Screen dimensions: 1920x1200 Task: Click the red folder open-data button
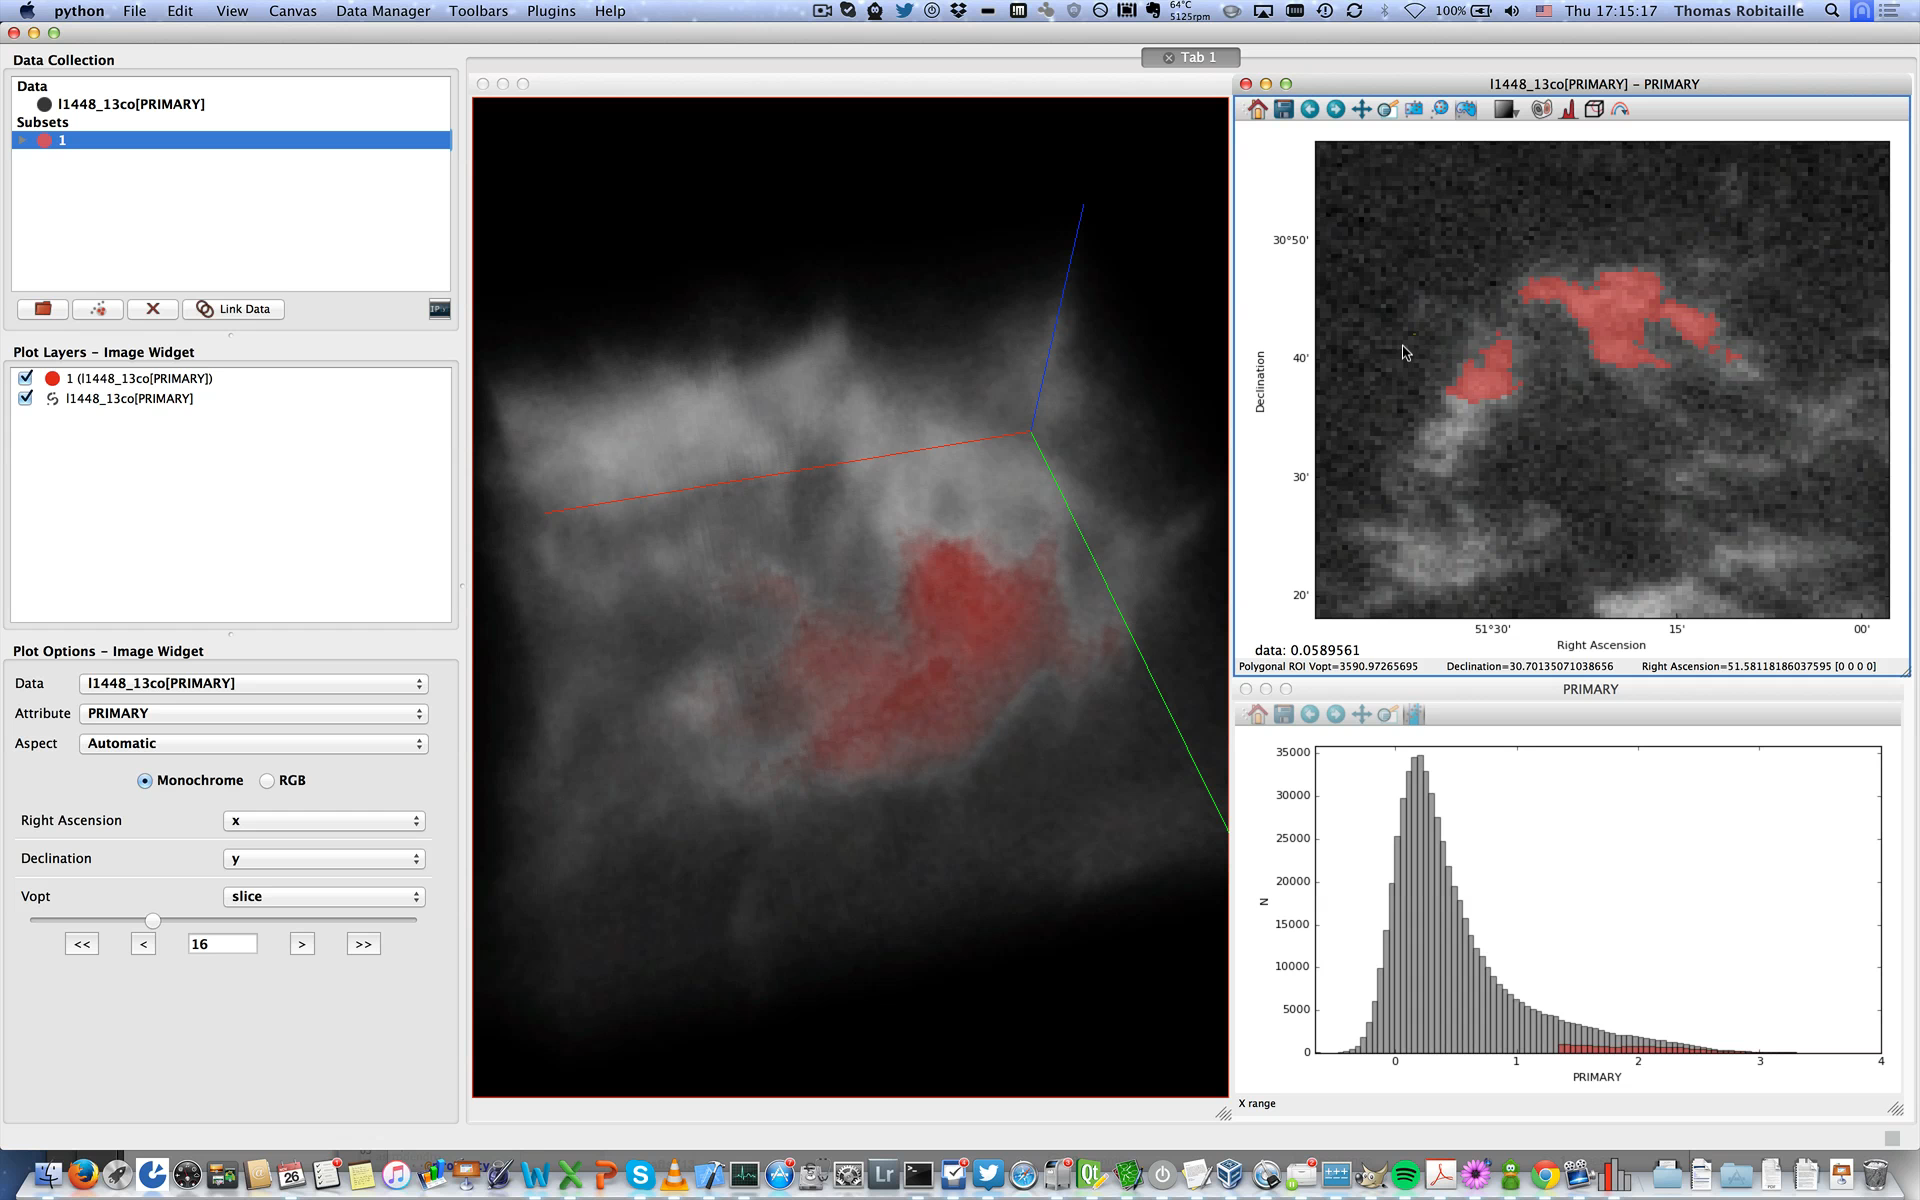(x=43, y=309)
